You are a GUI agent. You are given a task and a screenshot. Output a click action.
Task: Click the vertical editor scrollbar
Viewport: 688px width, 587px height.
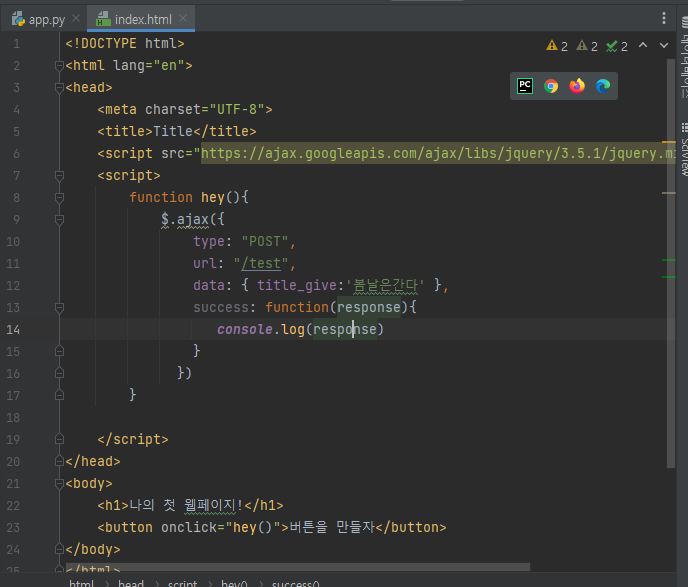click(x=670, y=263)
